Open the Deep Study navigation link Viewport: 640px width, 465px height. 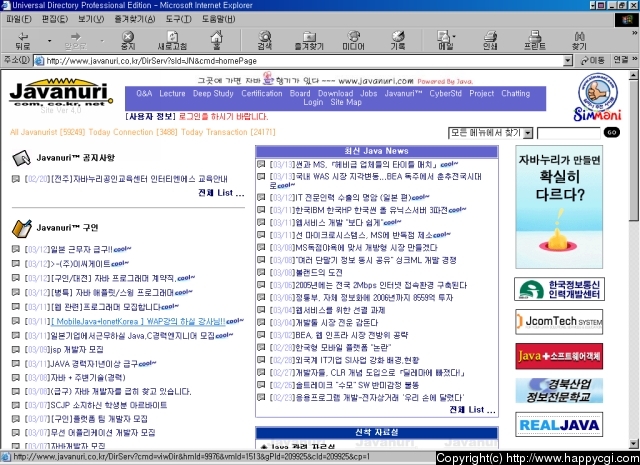[x=213, y=93]
